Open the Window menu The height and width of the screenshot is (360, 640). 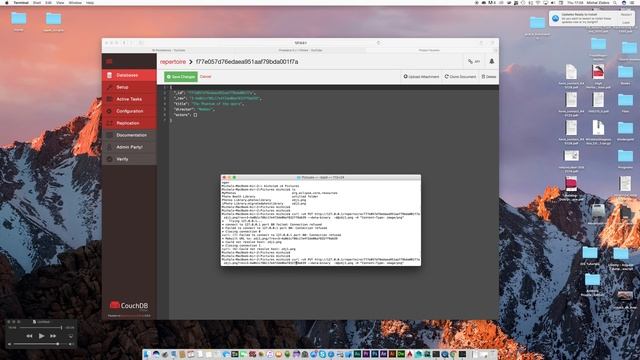pyautogui.click(x=75, y=2)
